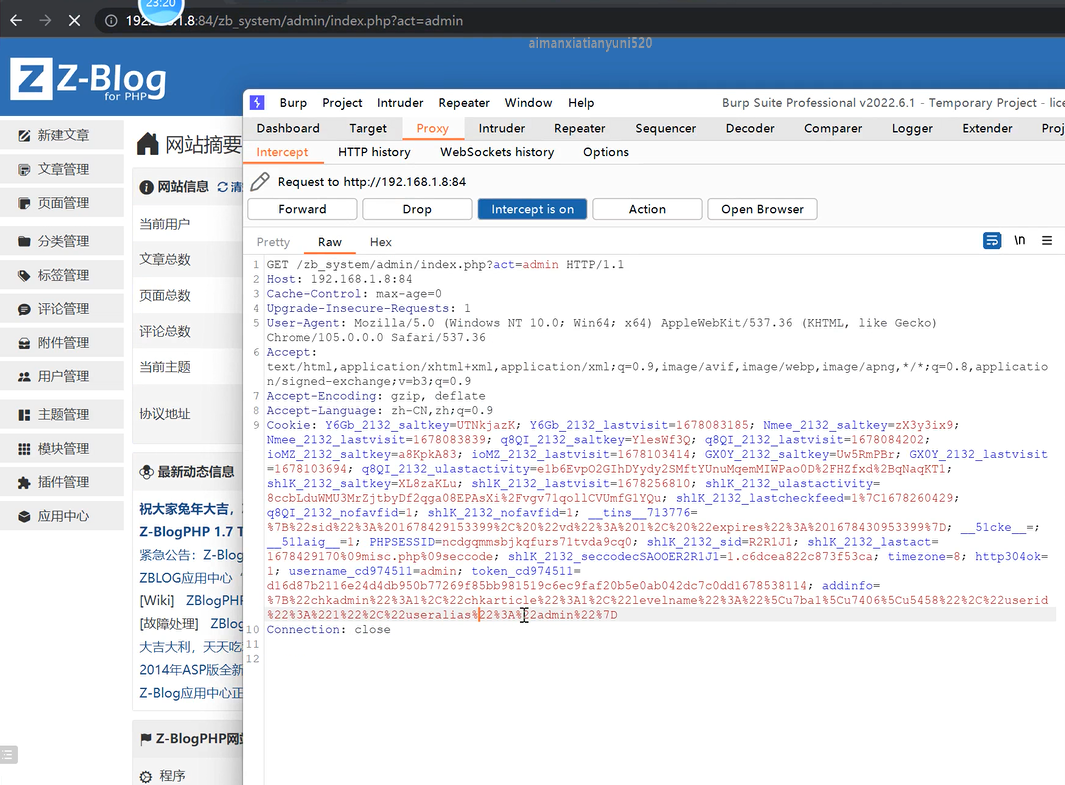Open 应用中心 via its sidebar icon

coord(24,516)
